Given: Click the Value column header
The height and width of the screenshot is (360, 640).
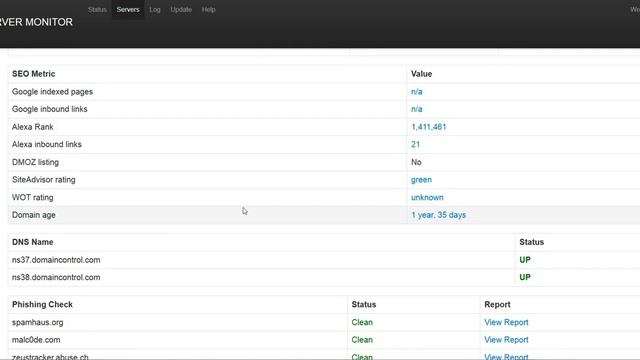Looking at the screenshot, I should 421,74.
